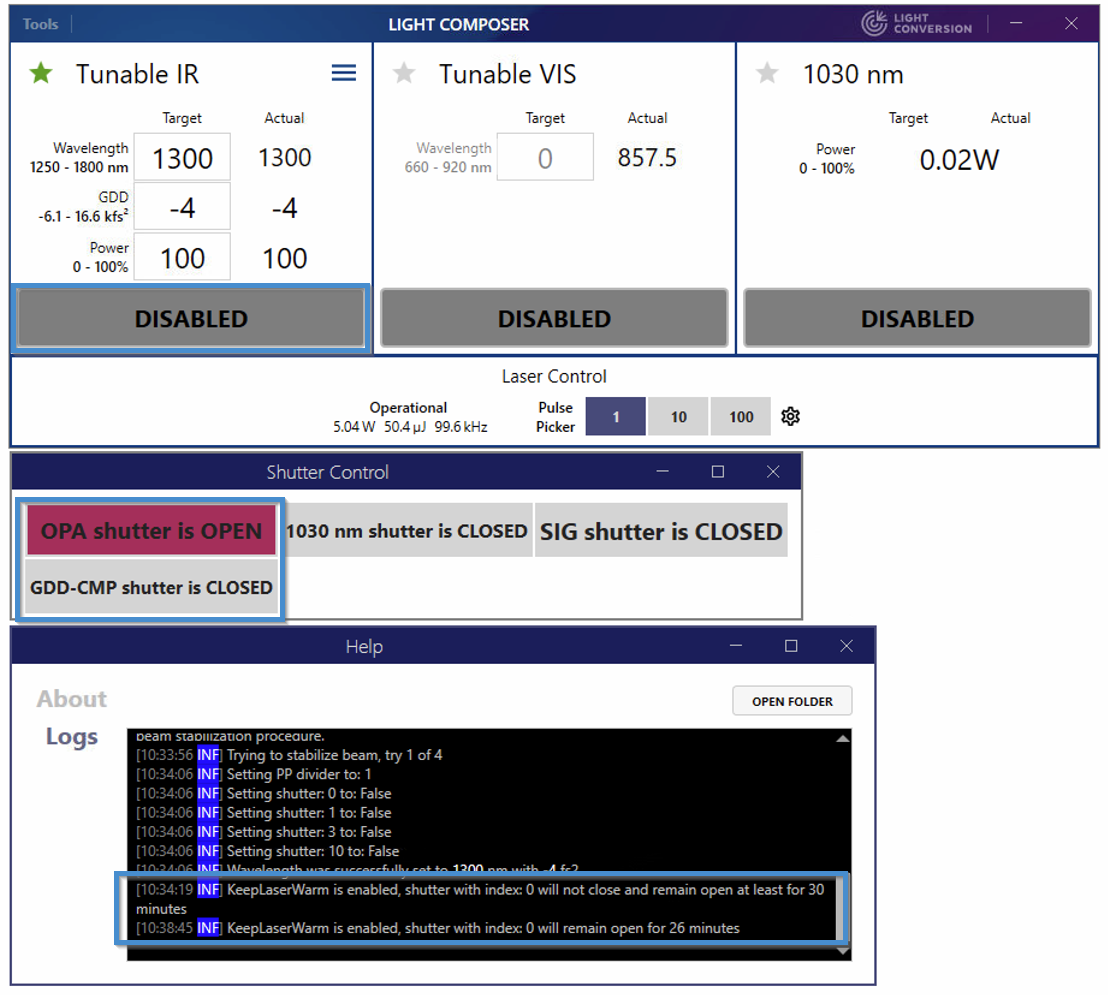Click the log scrollbar up arrow
Screen dimensions: 1108x995
click(x=842, y=738)
